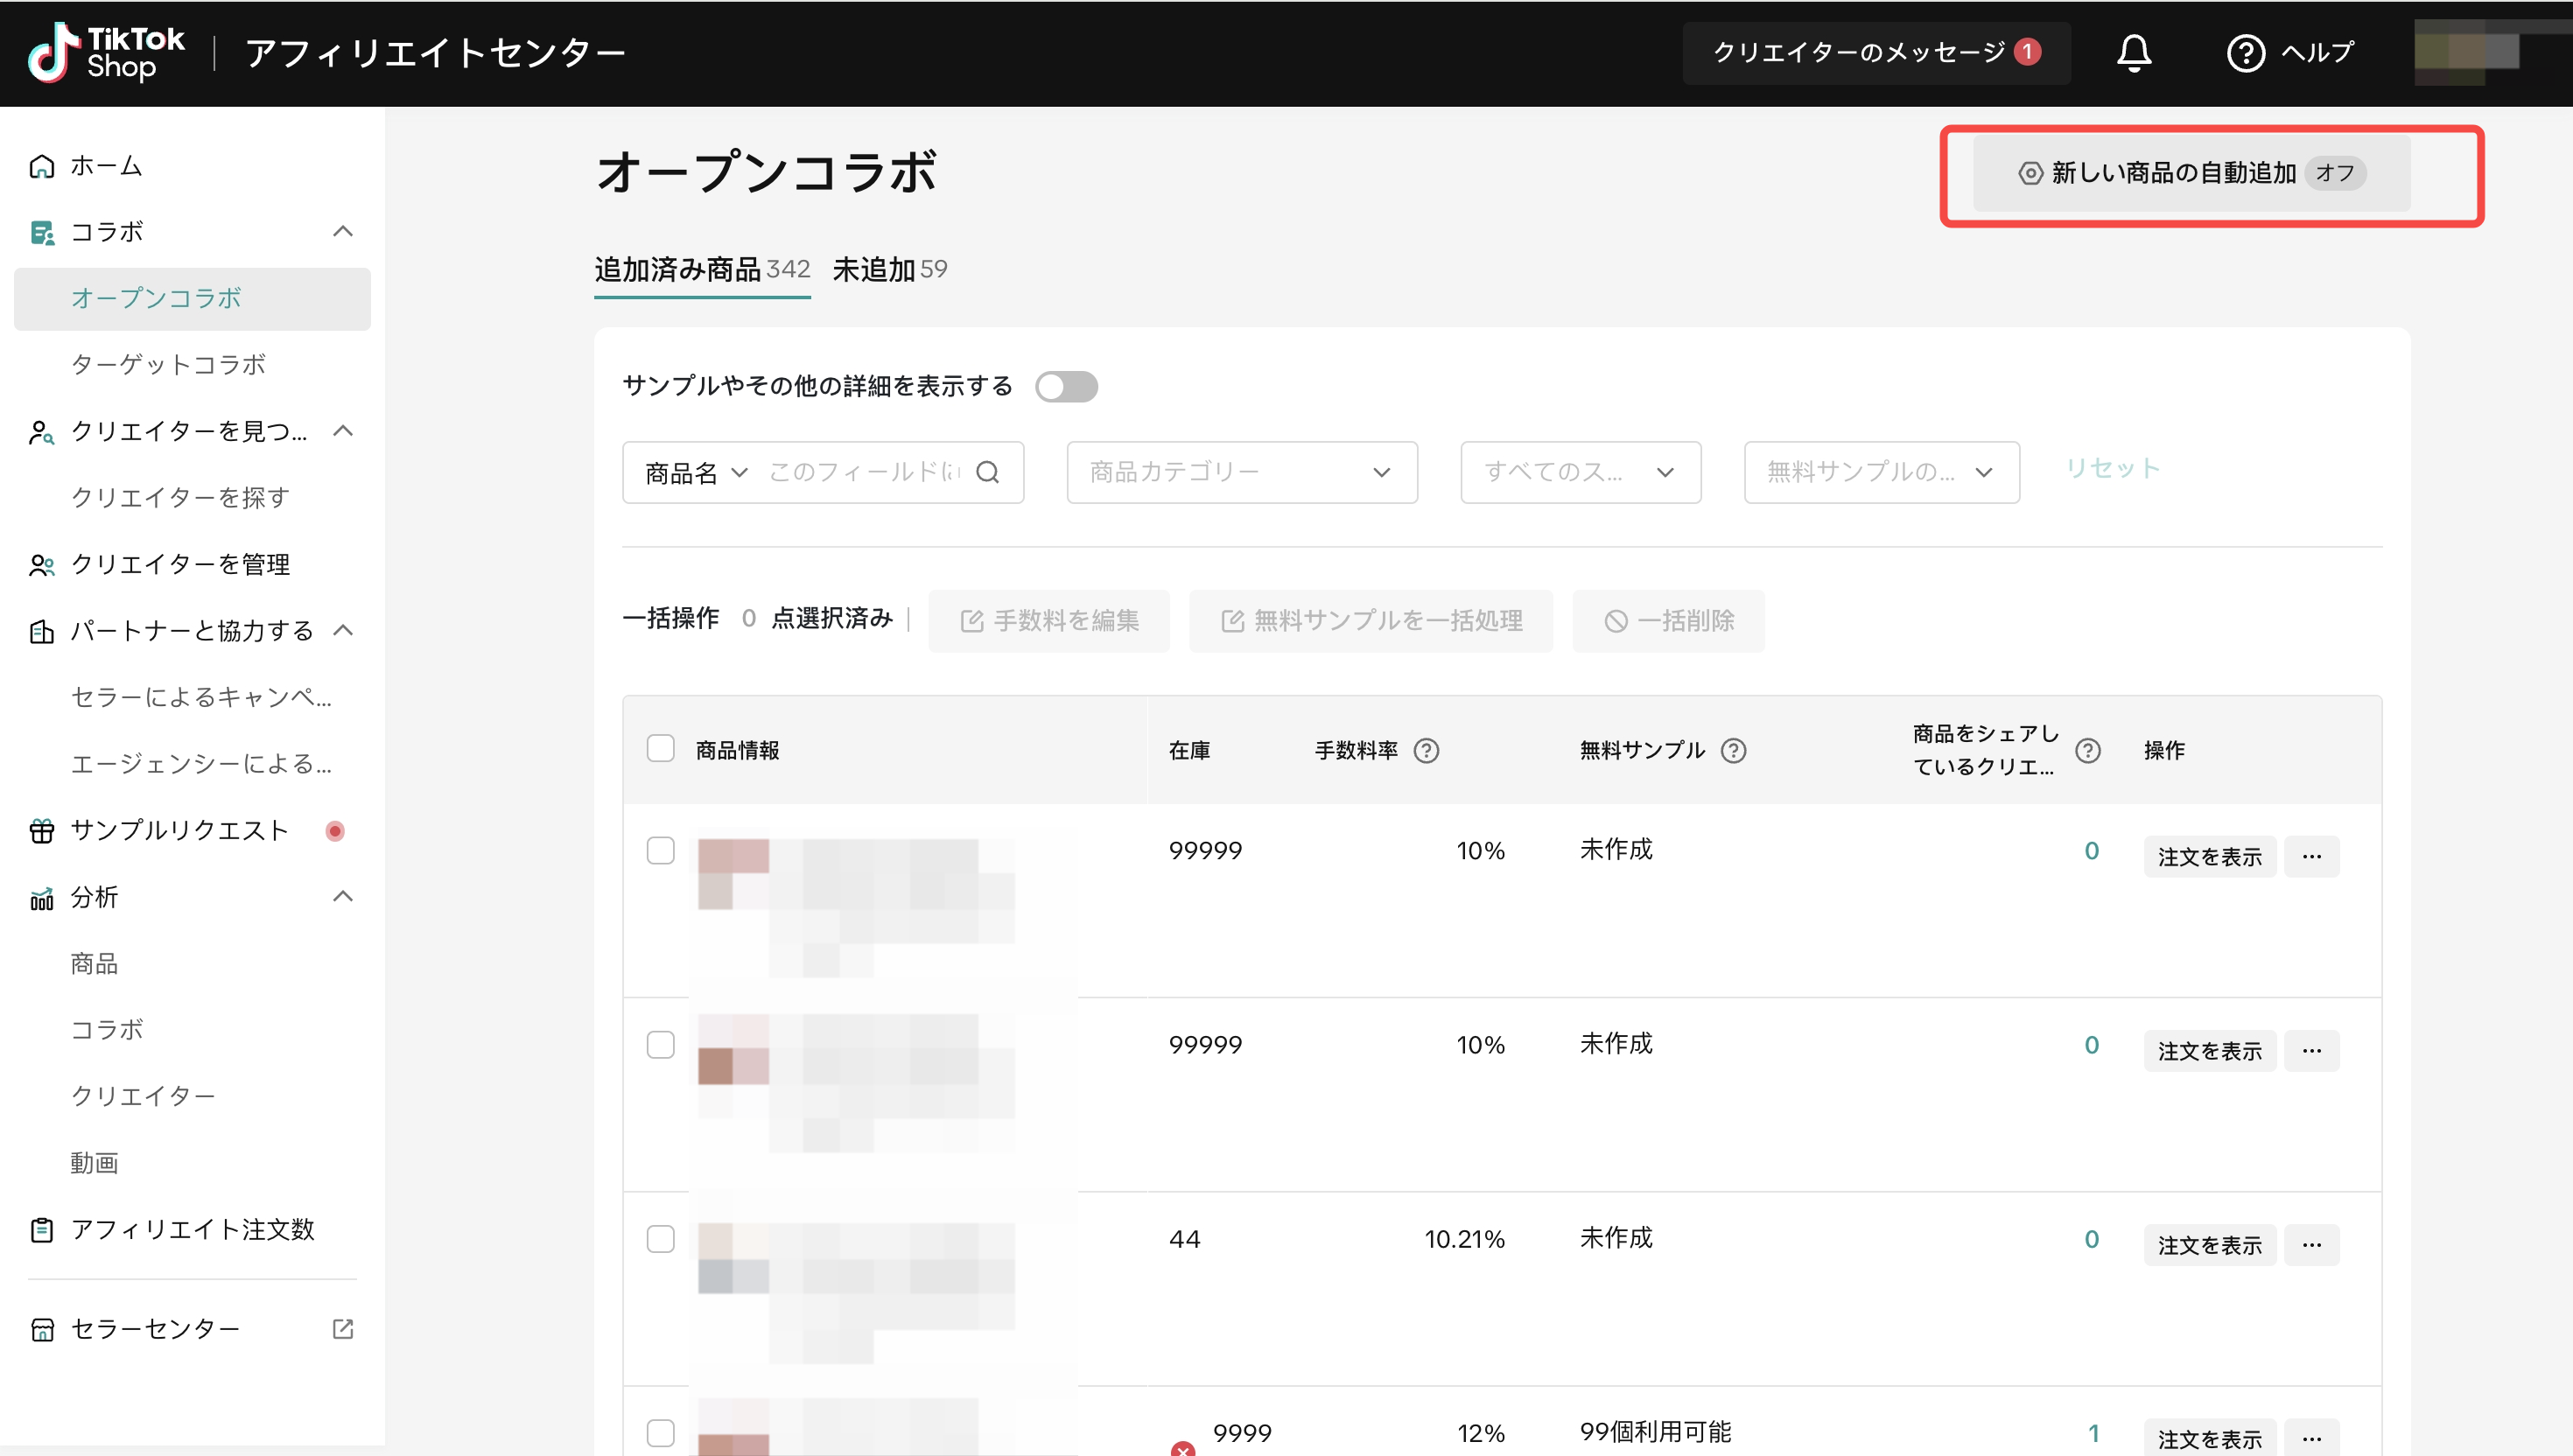Click the 一括削除 button
This screenshot has height=1456, width=2573.
1668,621
